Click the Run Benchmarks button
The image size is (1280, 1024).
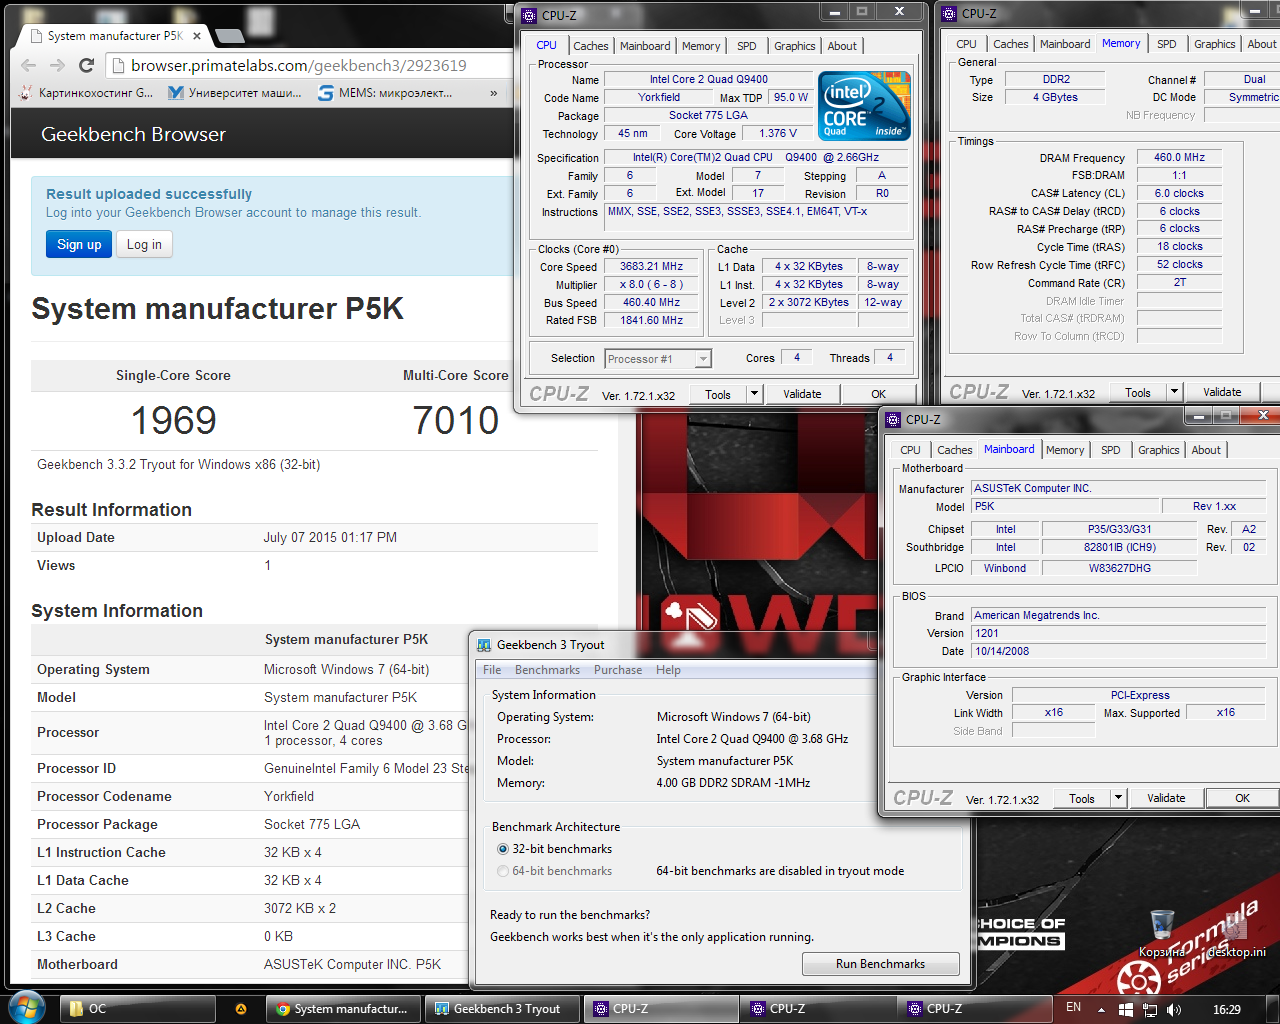(x=880, y=964)
